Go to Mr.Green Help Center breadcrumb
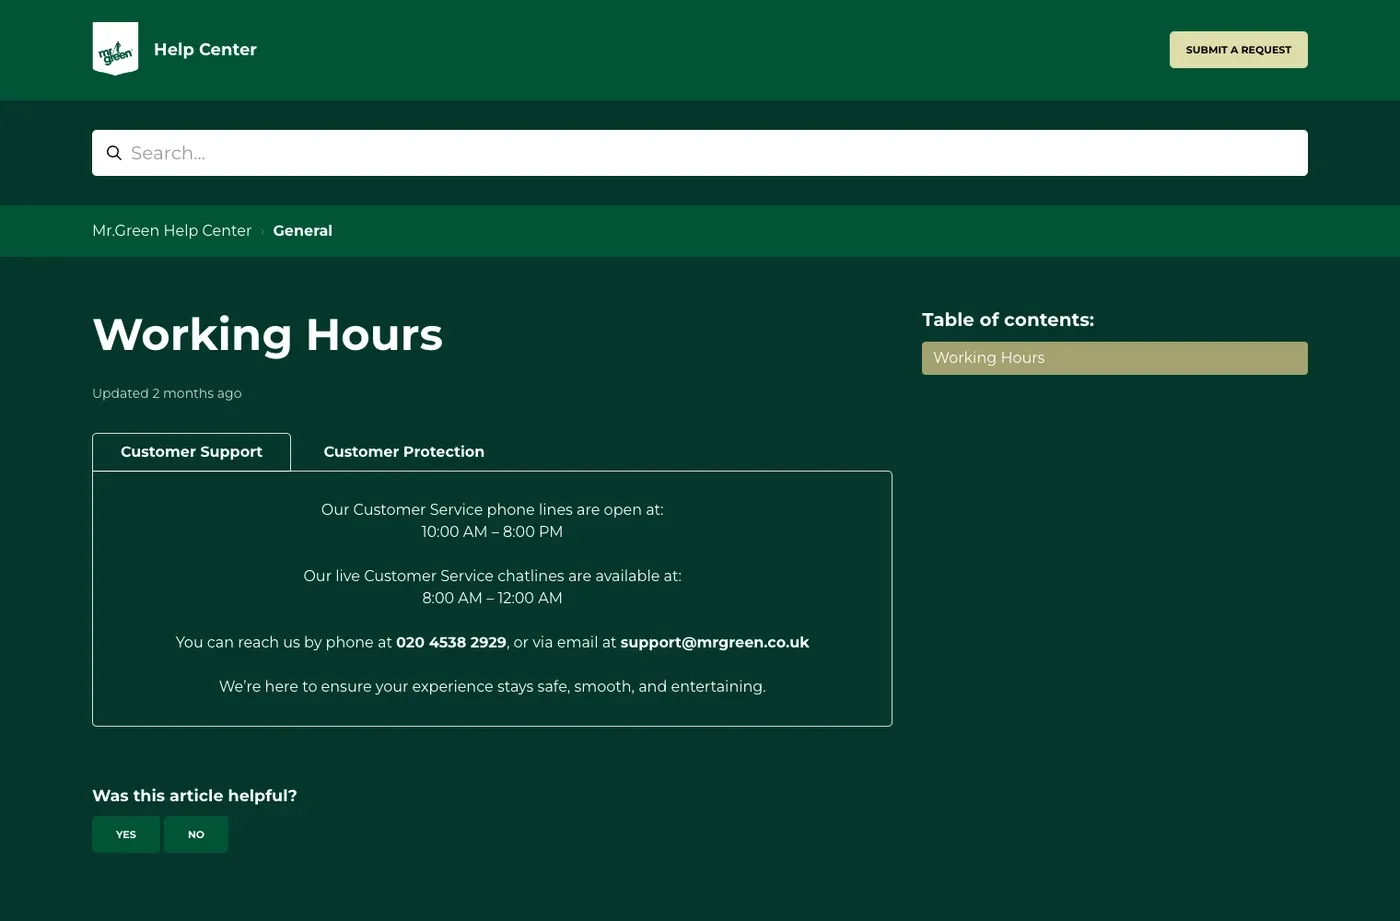The height and width of the screenshot is (921, 1400). [x=172, y=231]
